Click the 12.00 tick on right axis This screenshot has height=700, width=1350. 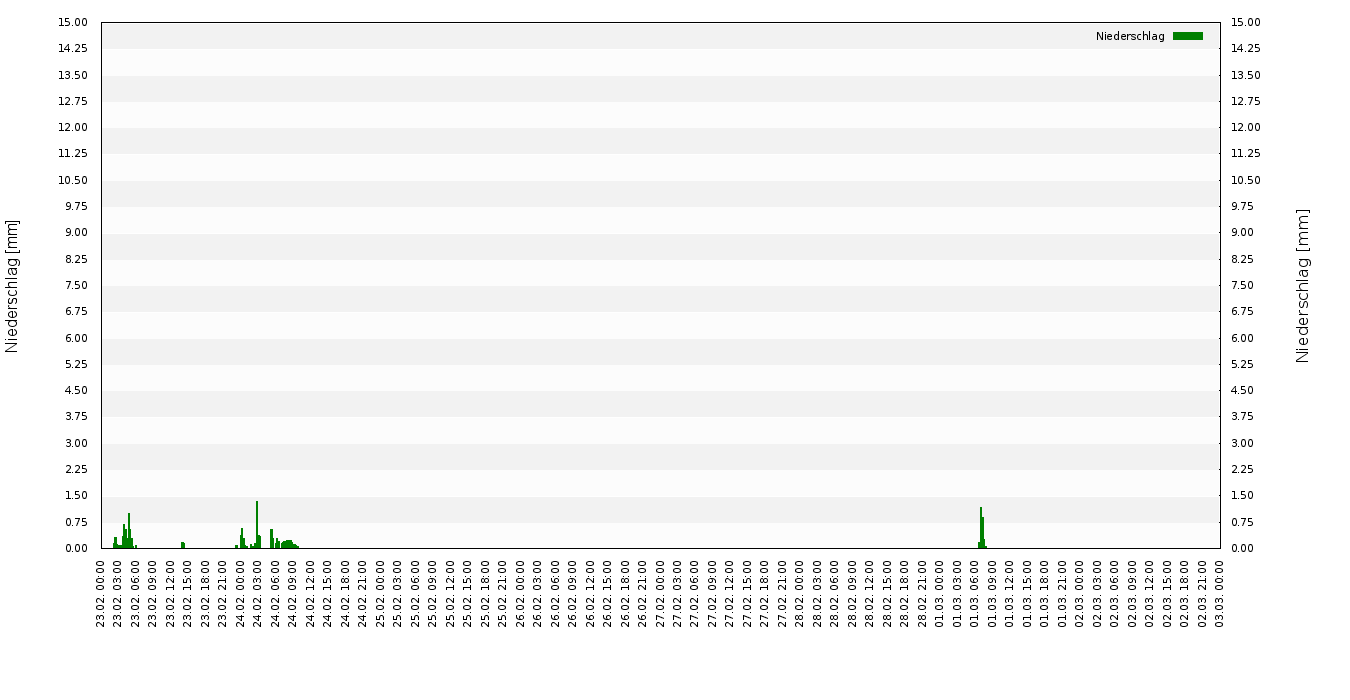point(1246,127)
